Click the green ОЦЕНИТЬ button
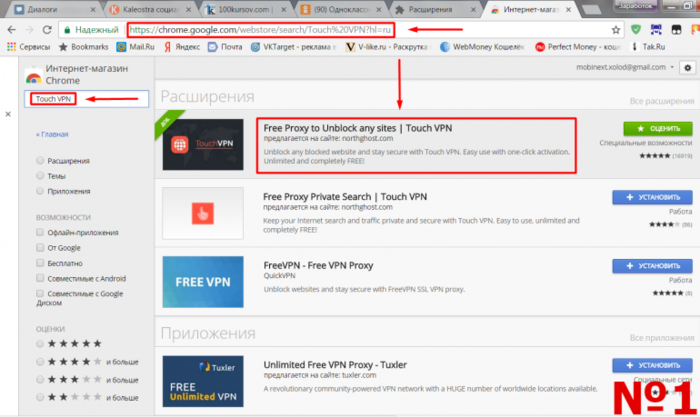Screen dimensions: 700x417 pos(658,129)
